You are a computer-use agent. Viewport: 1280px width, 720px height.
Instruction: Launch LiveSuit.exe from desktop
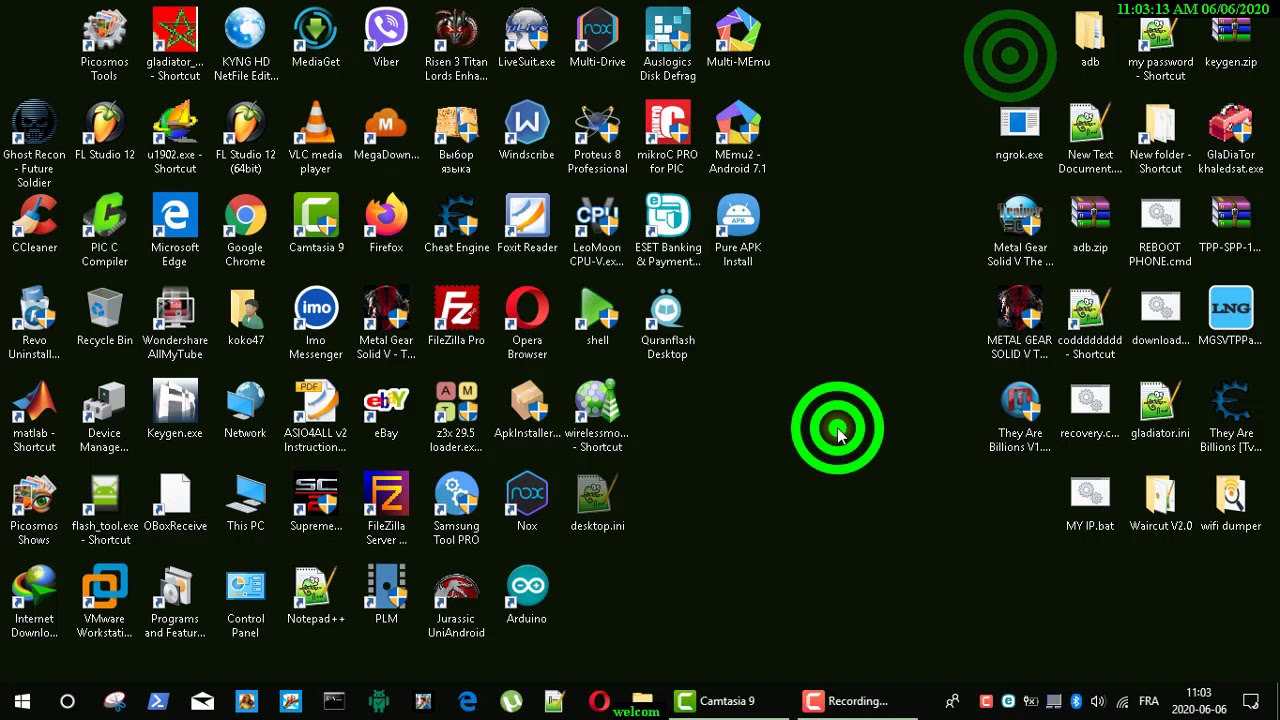point(527,38)
